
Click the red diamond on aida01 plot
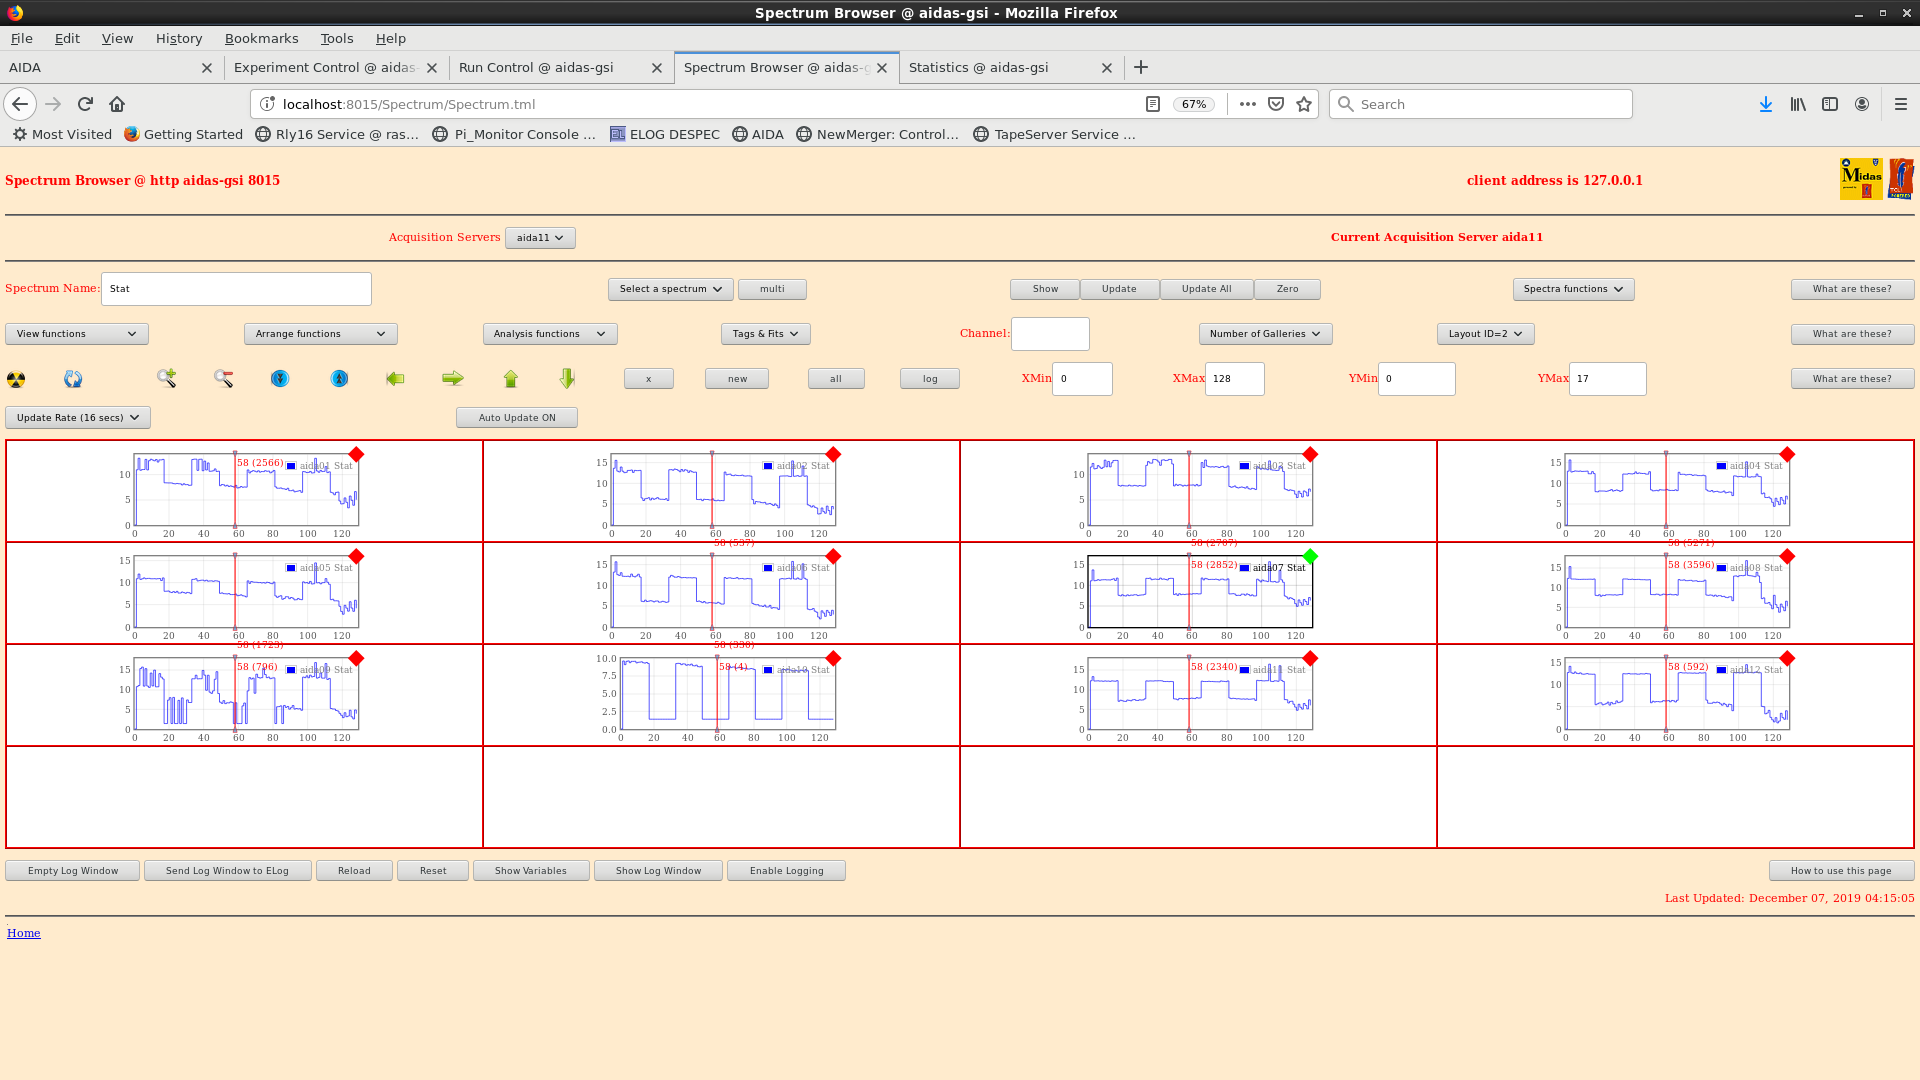tap(356, 454)
